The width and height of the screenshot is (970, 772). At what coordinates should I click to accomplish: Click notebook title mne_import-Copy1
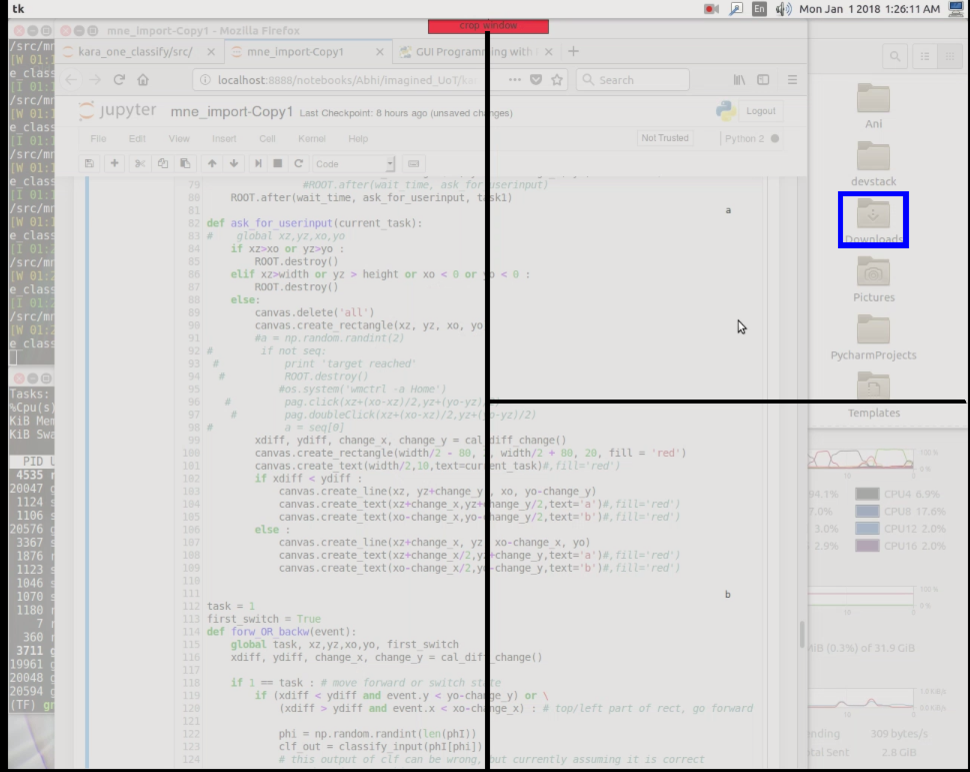pos(231,111)
